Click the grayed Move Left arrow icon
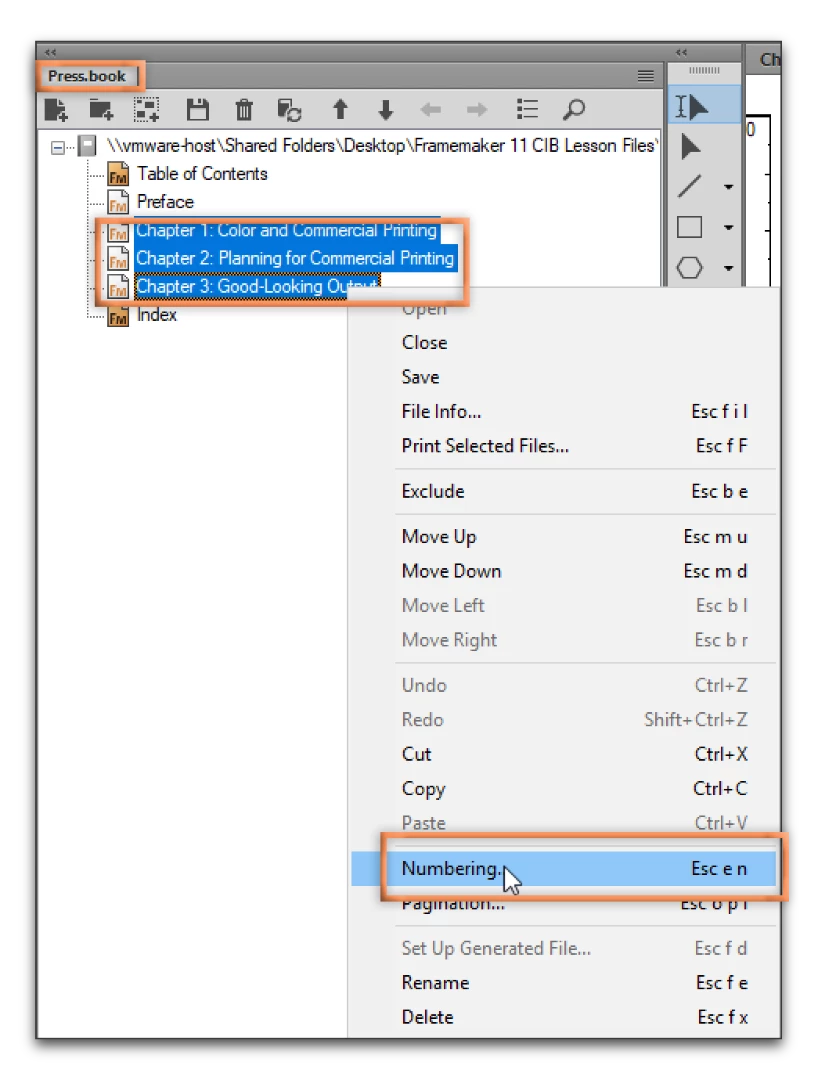Viewport: 818px width, 1080px height. (431, 110)
